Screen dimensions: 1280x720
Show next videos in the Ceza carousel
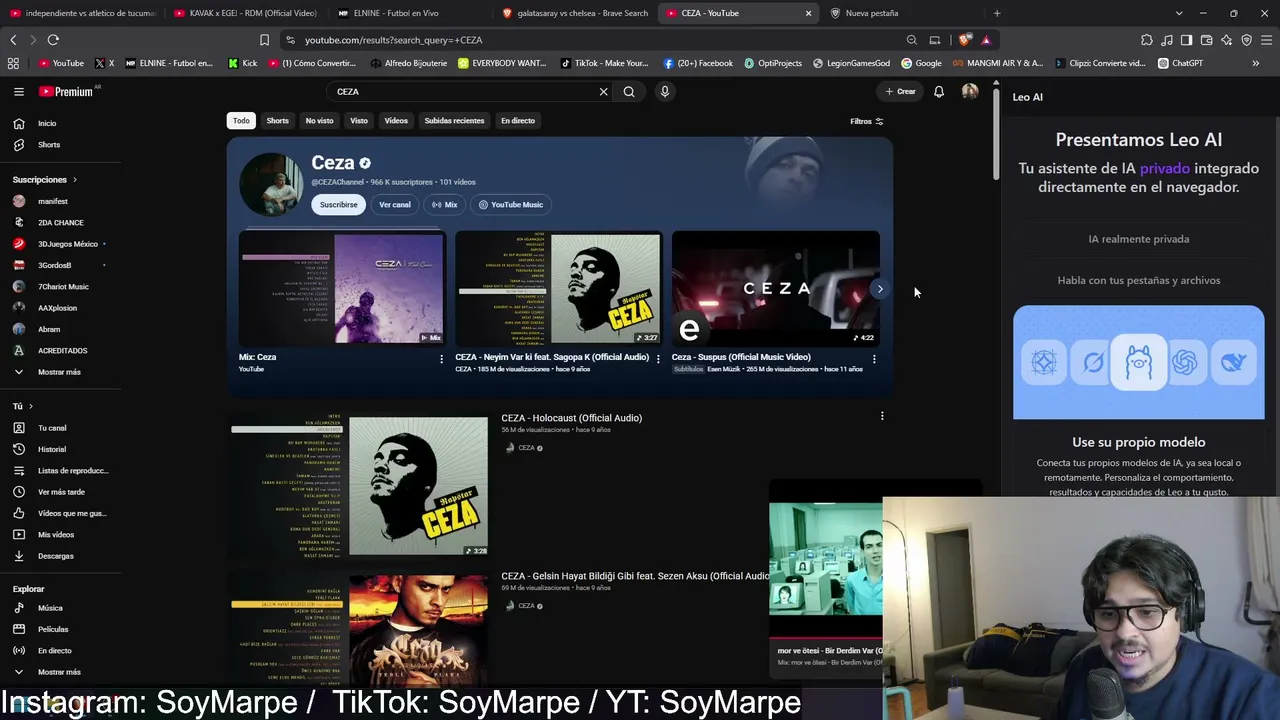coord(880,289)
